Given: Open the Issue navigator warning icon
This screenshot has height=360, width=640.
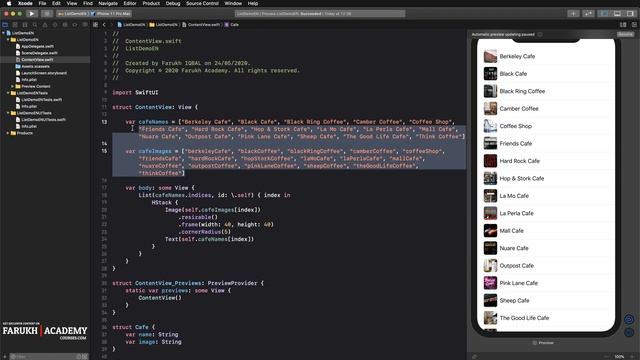Looking at the screenshot, I should tap(45, 25).
